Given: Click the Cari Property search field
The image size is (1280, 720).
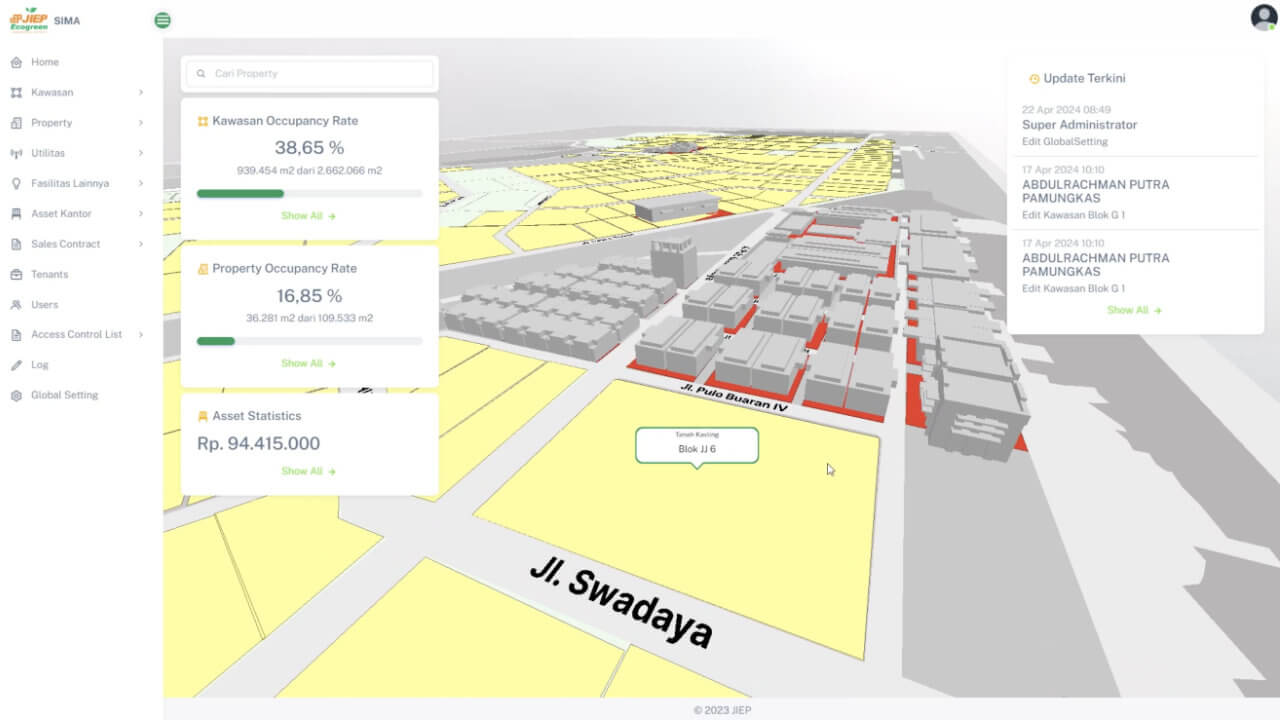Looking at the screenshot, I should pyautogui.click(x=309, y=73).
